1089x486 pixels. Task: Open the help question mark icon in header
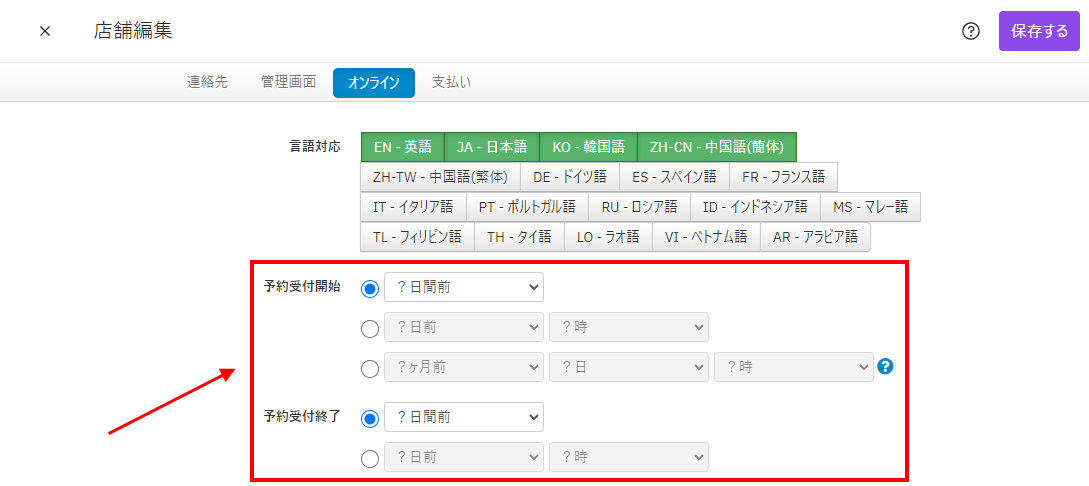(970, 31)
